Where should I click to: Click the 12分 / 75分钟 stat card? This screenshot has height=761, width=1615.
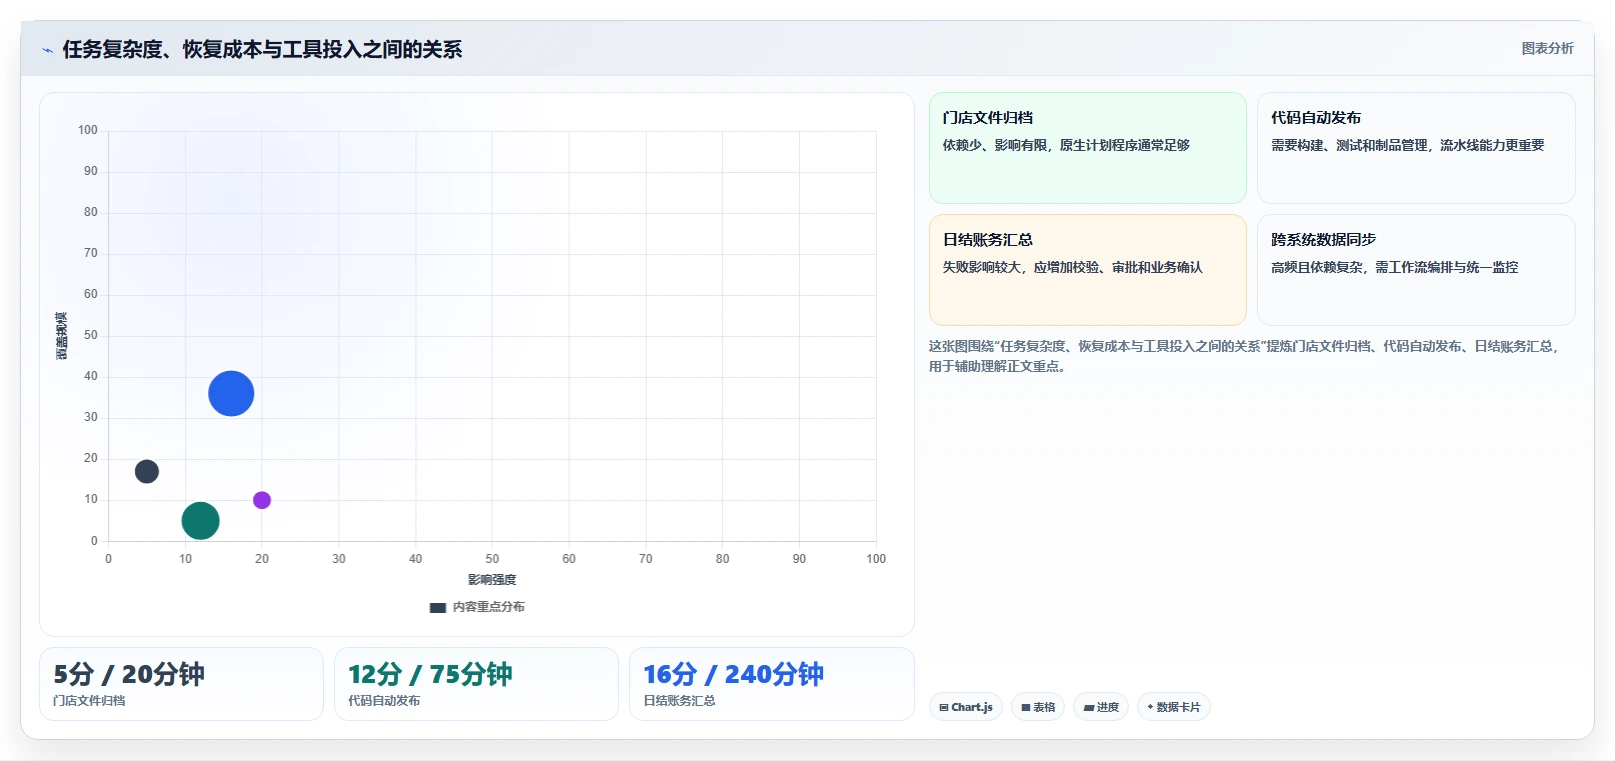coord(476,684)
